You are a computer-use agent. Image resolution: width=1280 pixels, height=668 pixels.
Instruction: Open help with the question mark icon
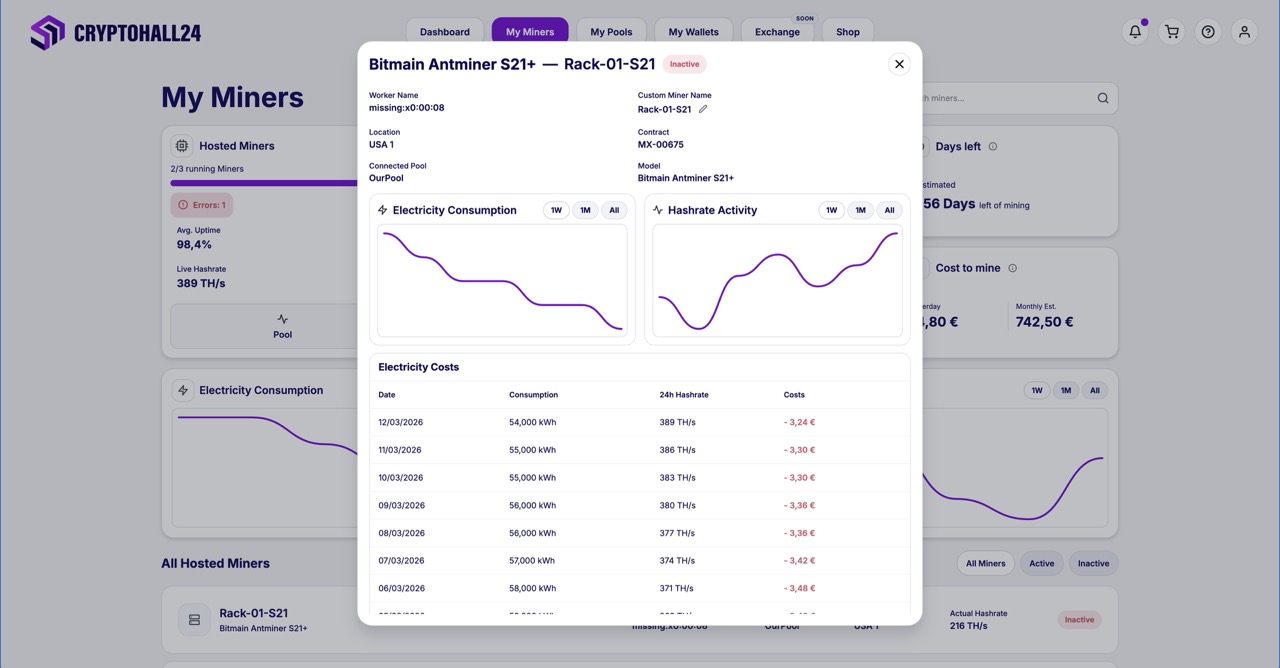pyautogui.click(x=1208, y=31)
